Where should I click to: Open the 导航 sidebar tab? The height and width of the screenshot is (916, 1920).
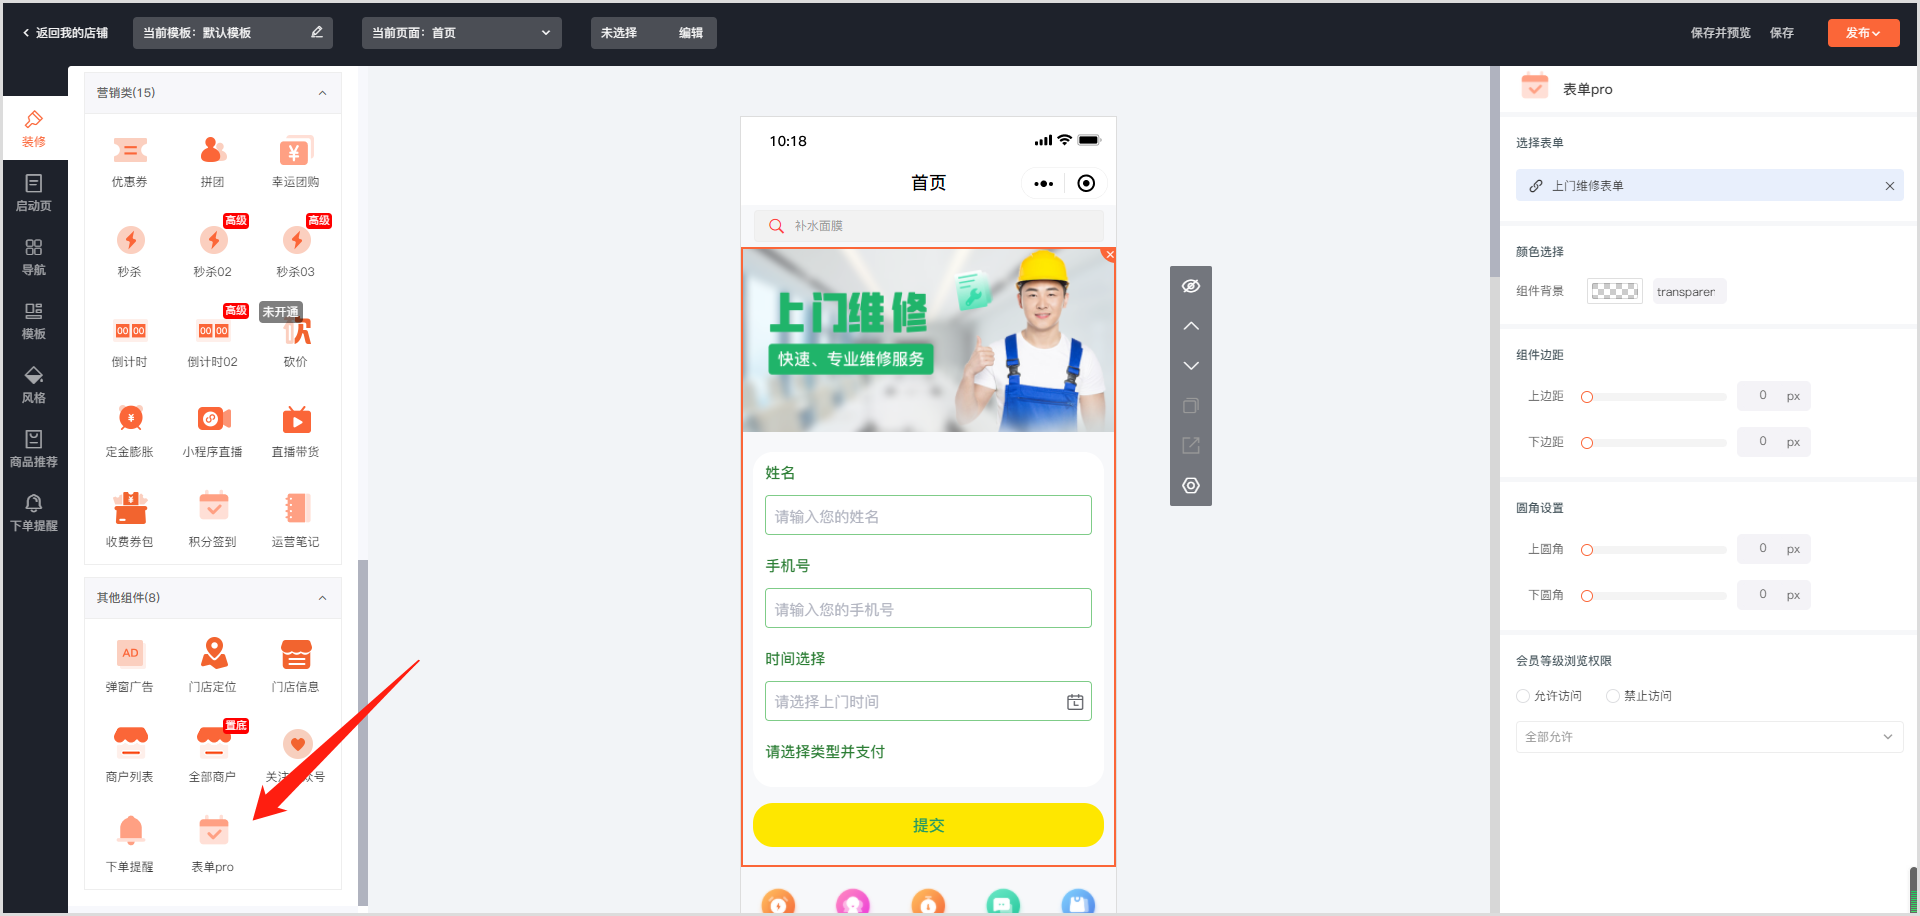point(34,256)
